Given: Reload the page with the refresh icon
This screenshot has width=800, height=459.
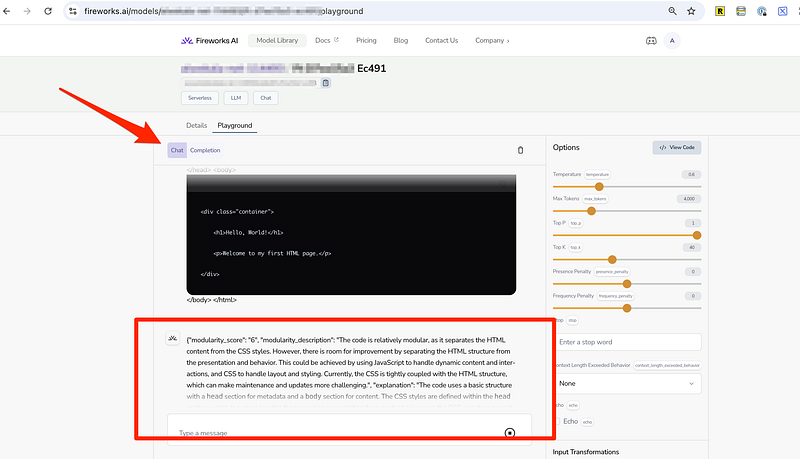Looking at the screenshot, I should tap(48, 11).
